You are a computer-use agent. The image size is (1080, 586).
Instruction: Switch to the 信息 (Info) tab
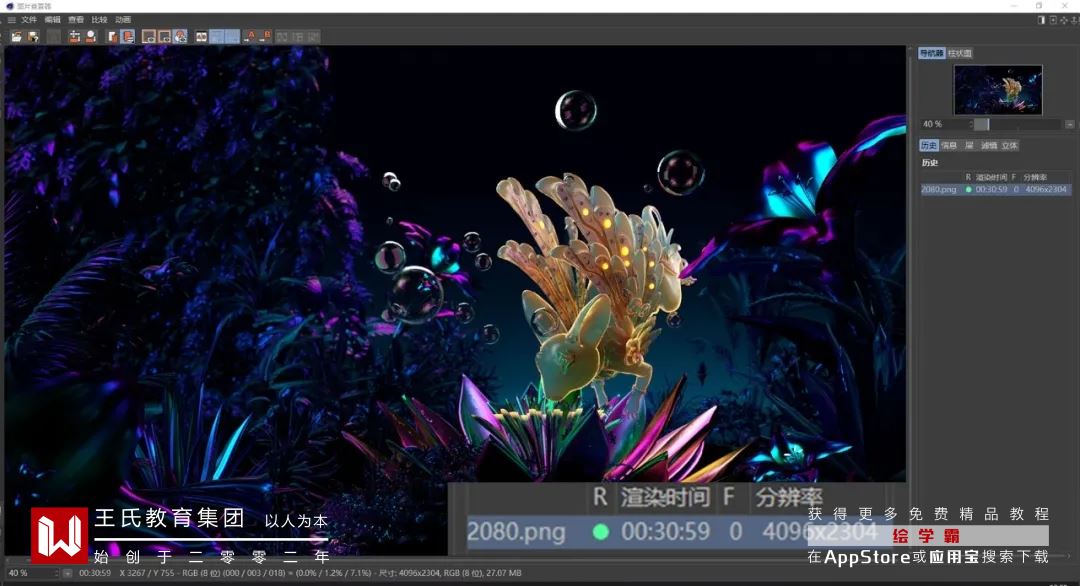(949, 145)
